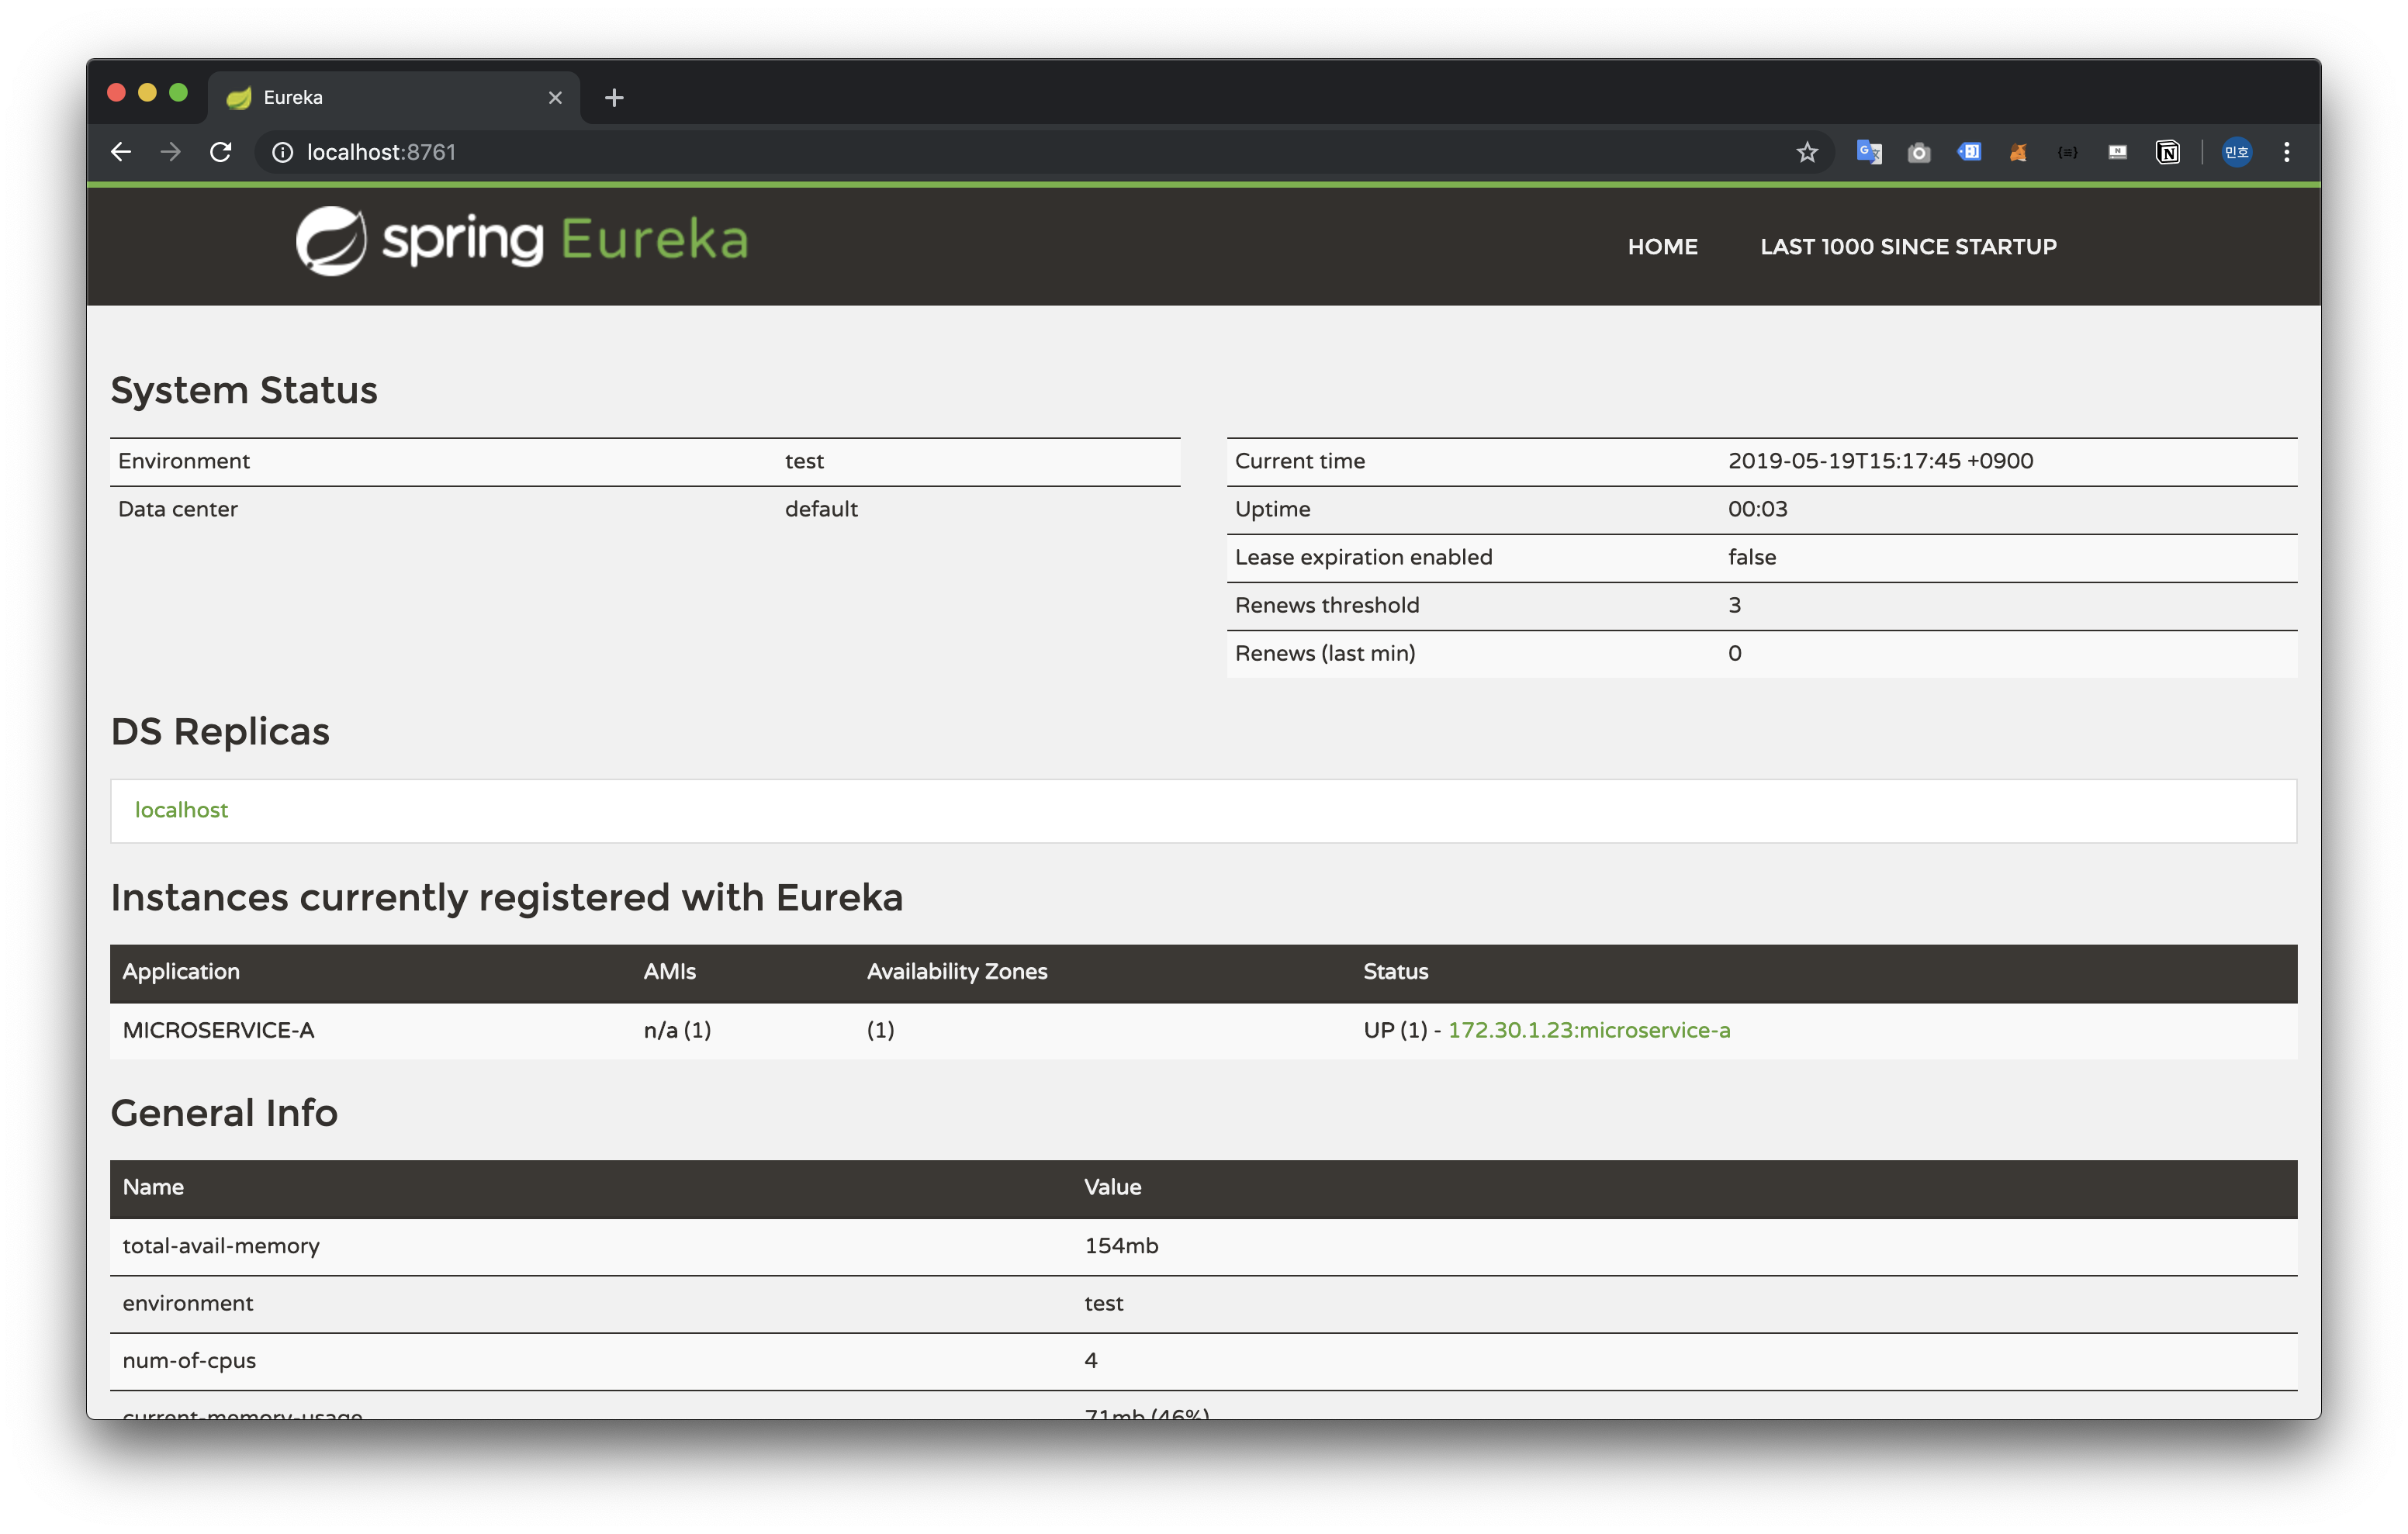Reload the Eureka page
The image size is (2408, 1534).
(x=221, y=152)
